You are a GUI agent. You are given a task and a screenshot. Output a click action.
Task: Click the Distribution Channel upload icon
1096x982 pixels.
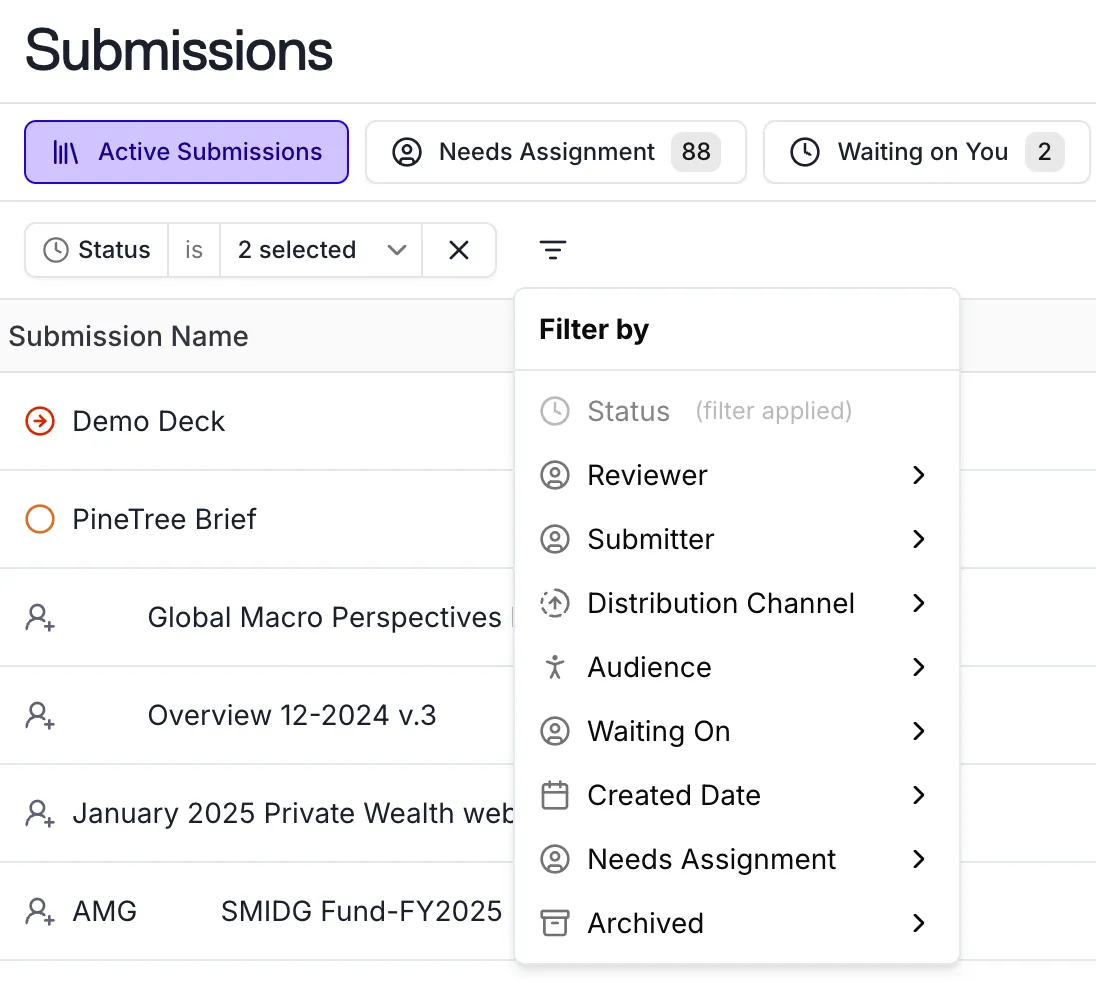pos(555,603)
